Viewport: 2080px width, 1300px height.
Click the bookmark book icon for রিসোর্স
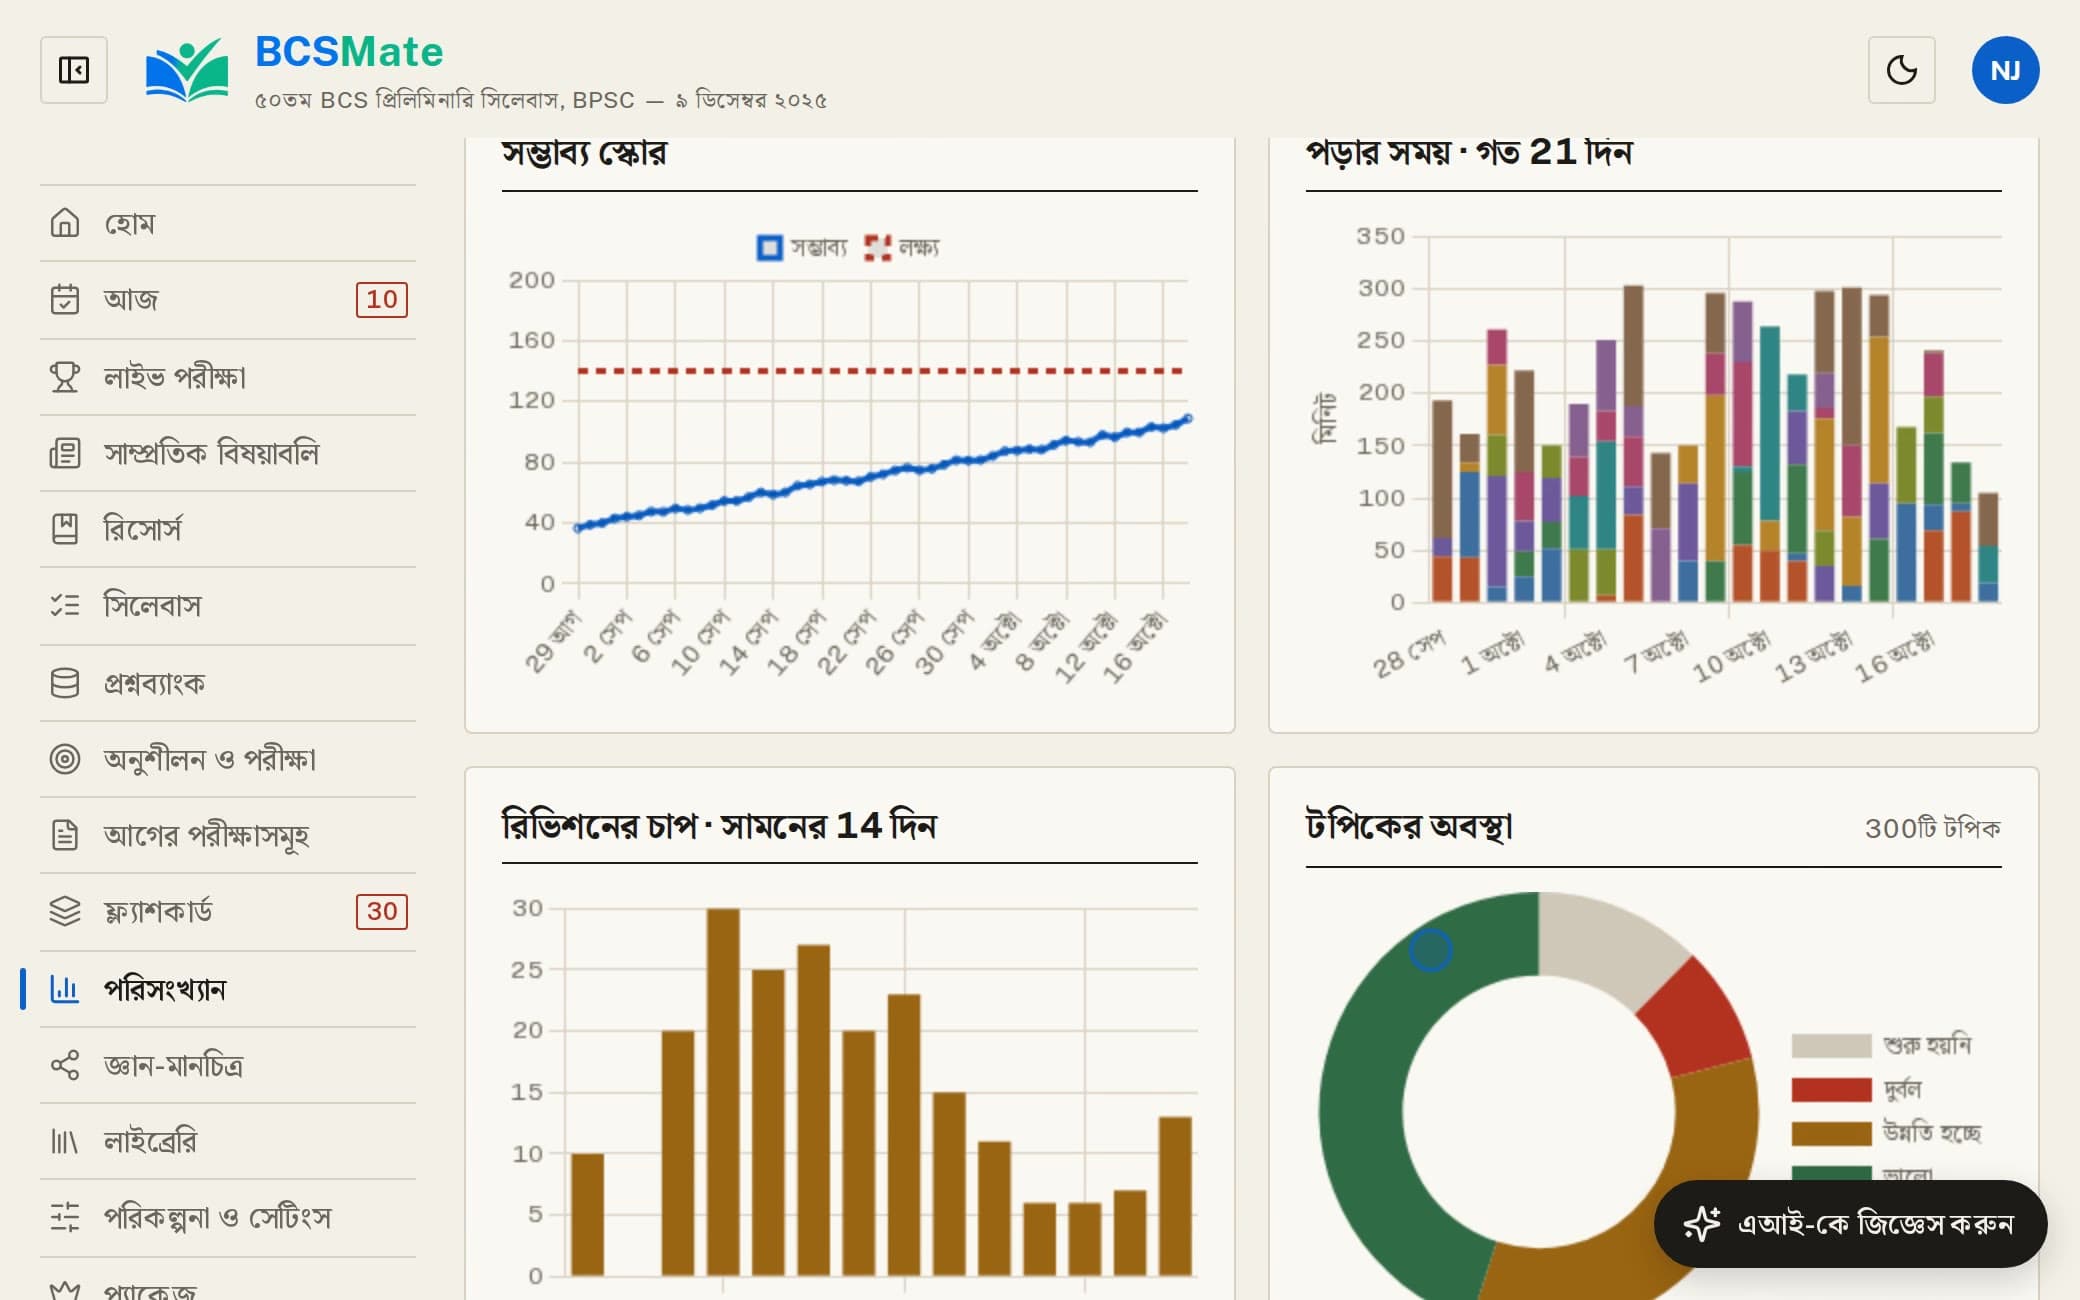(x=65, y=528)
